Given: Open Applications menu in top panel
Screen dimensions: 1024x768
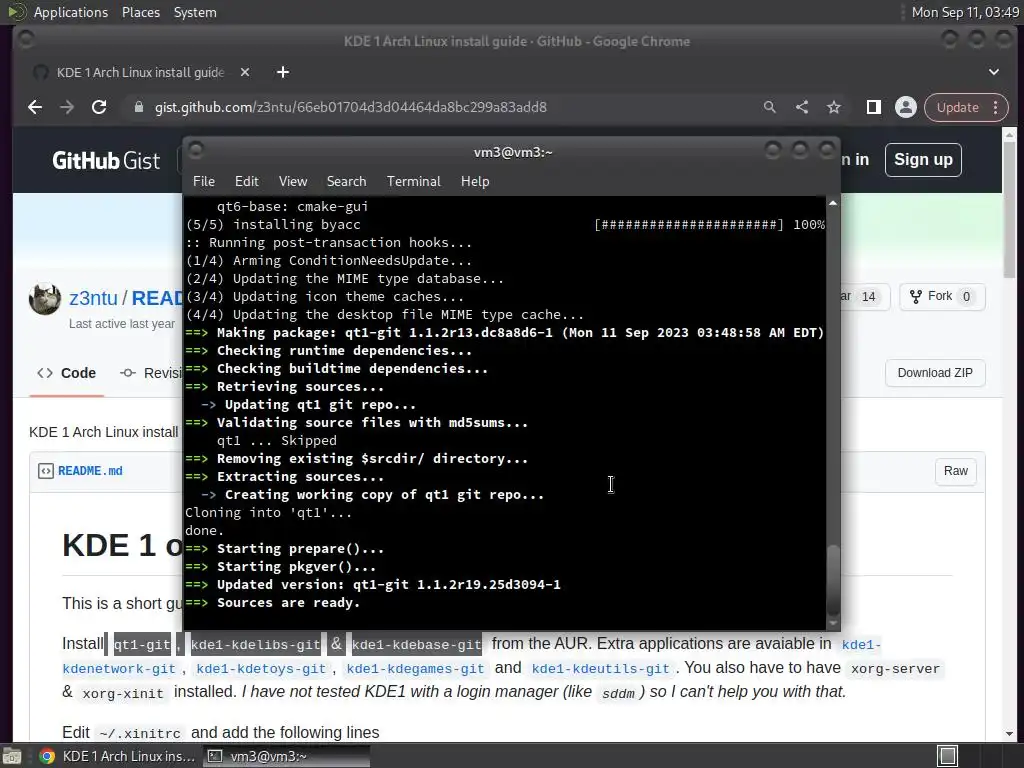Looking at the screenshot, I should [x=71, y=12].
